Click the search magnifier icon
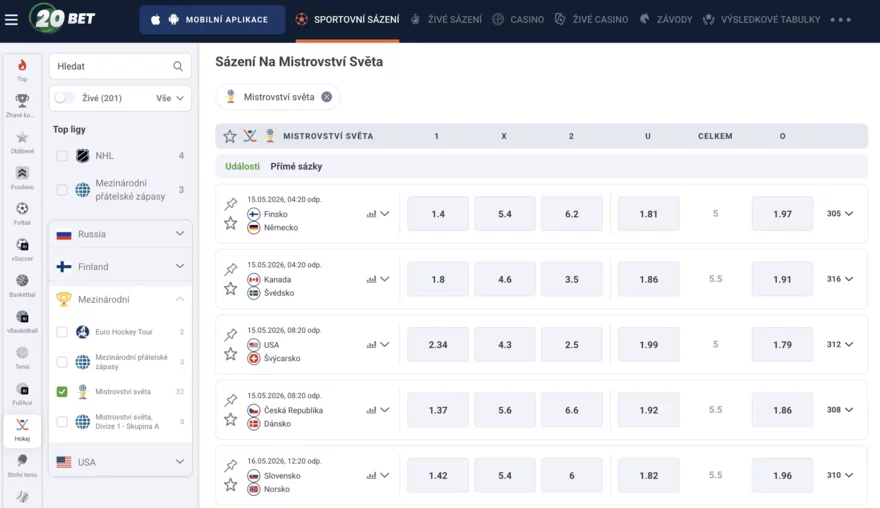This screenshot has height=508, width=880. tap(178, 66)
